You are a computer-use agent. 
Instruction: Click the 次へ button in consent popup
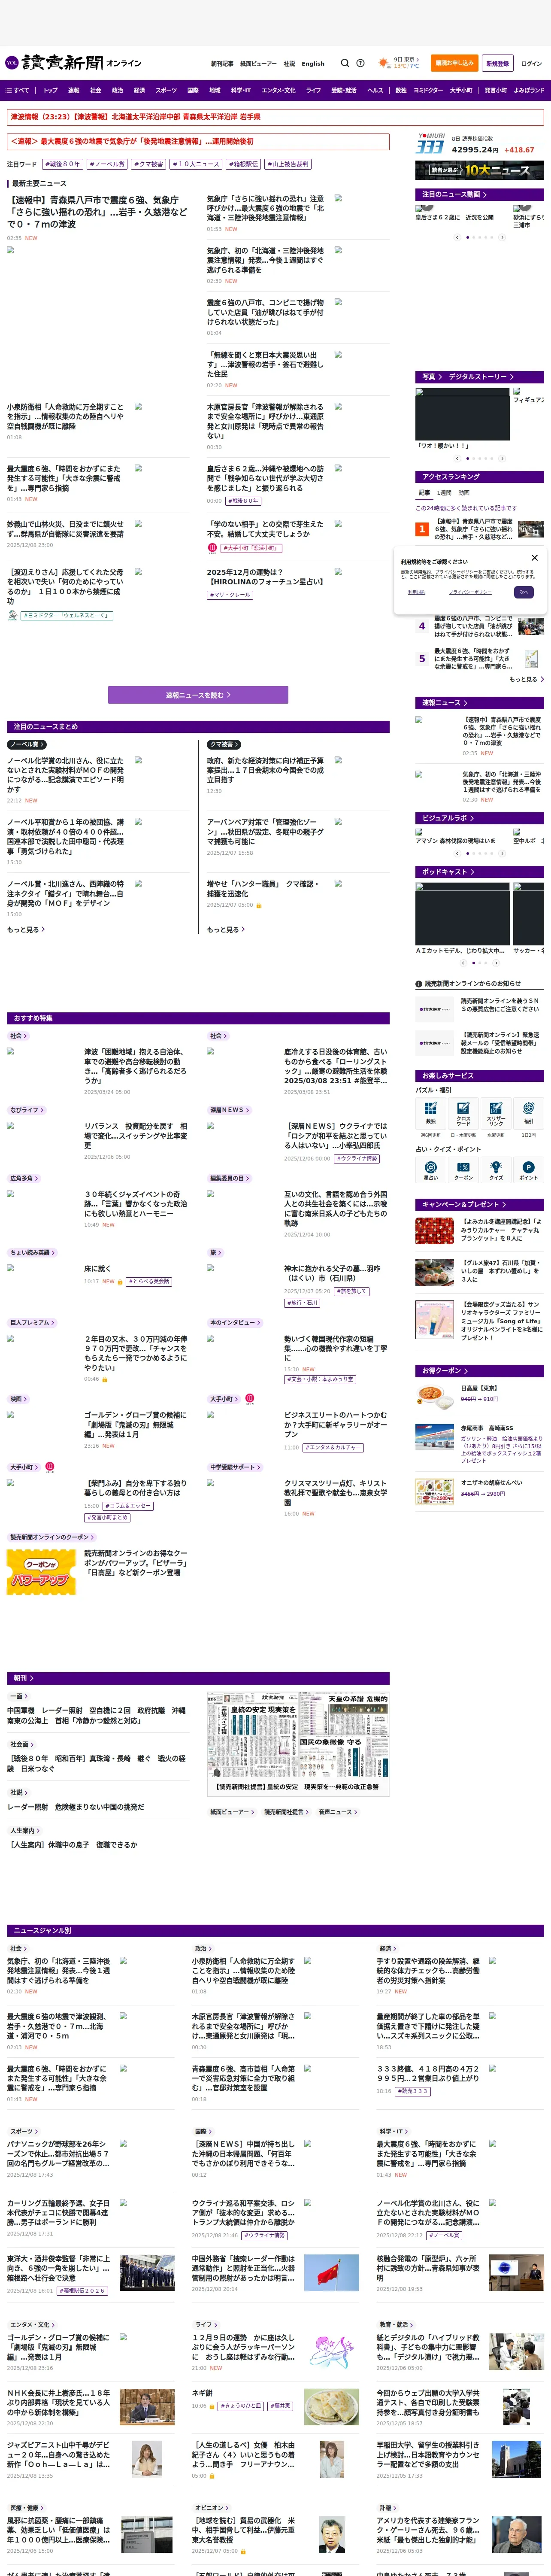[x=523, y=592]
